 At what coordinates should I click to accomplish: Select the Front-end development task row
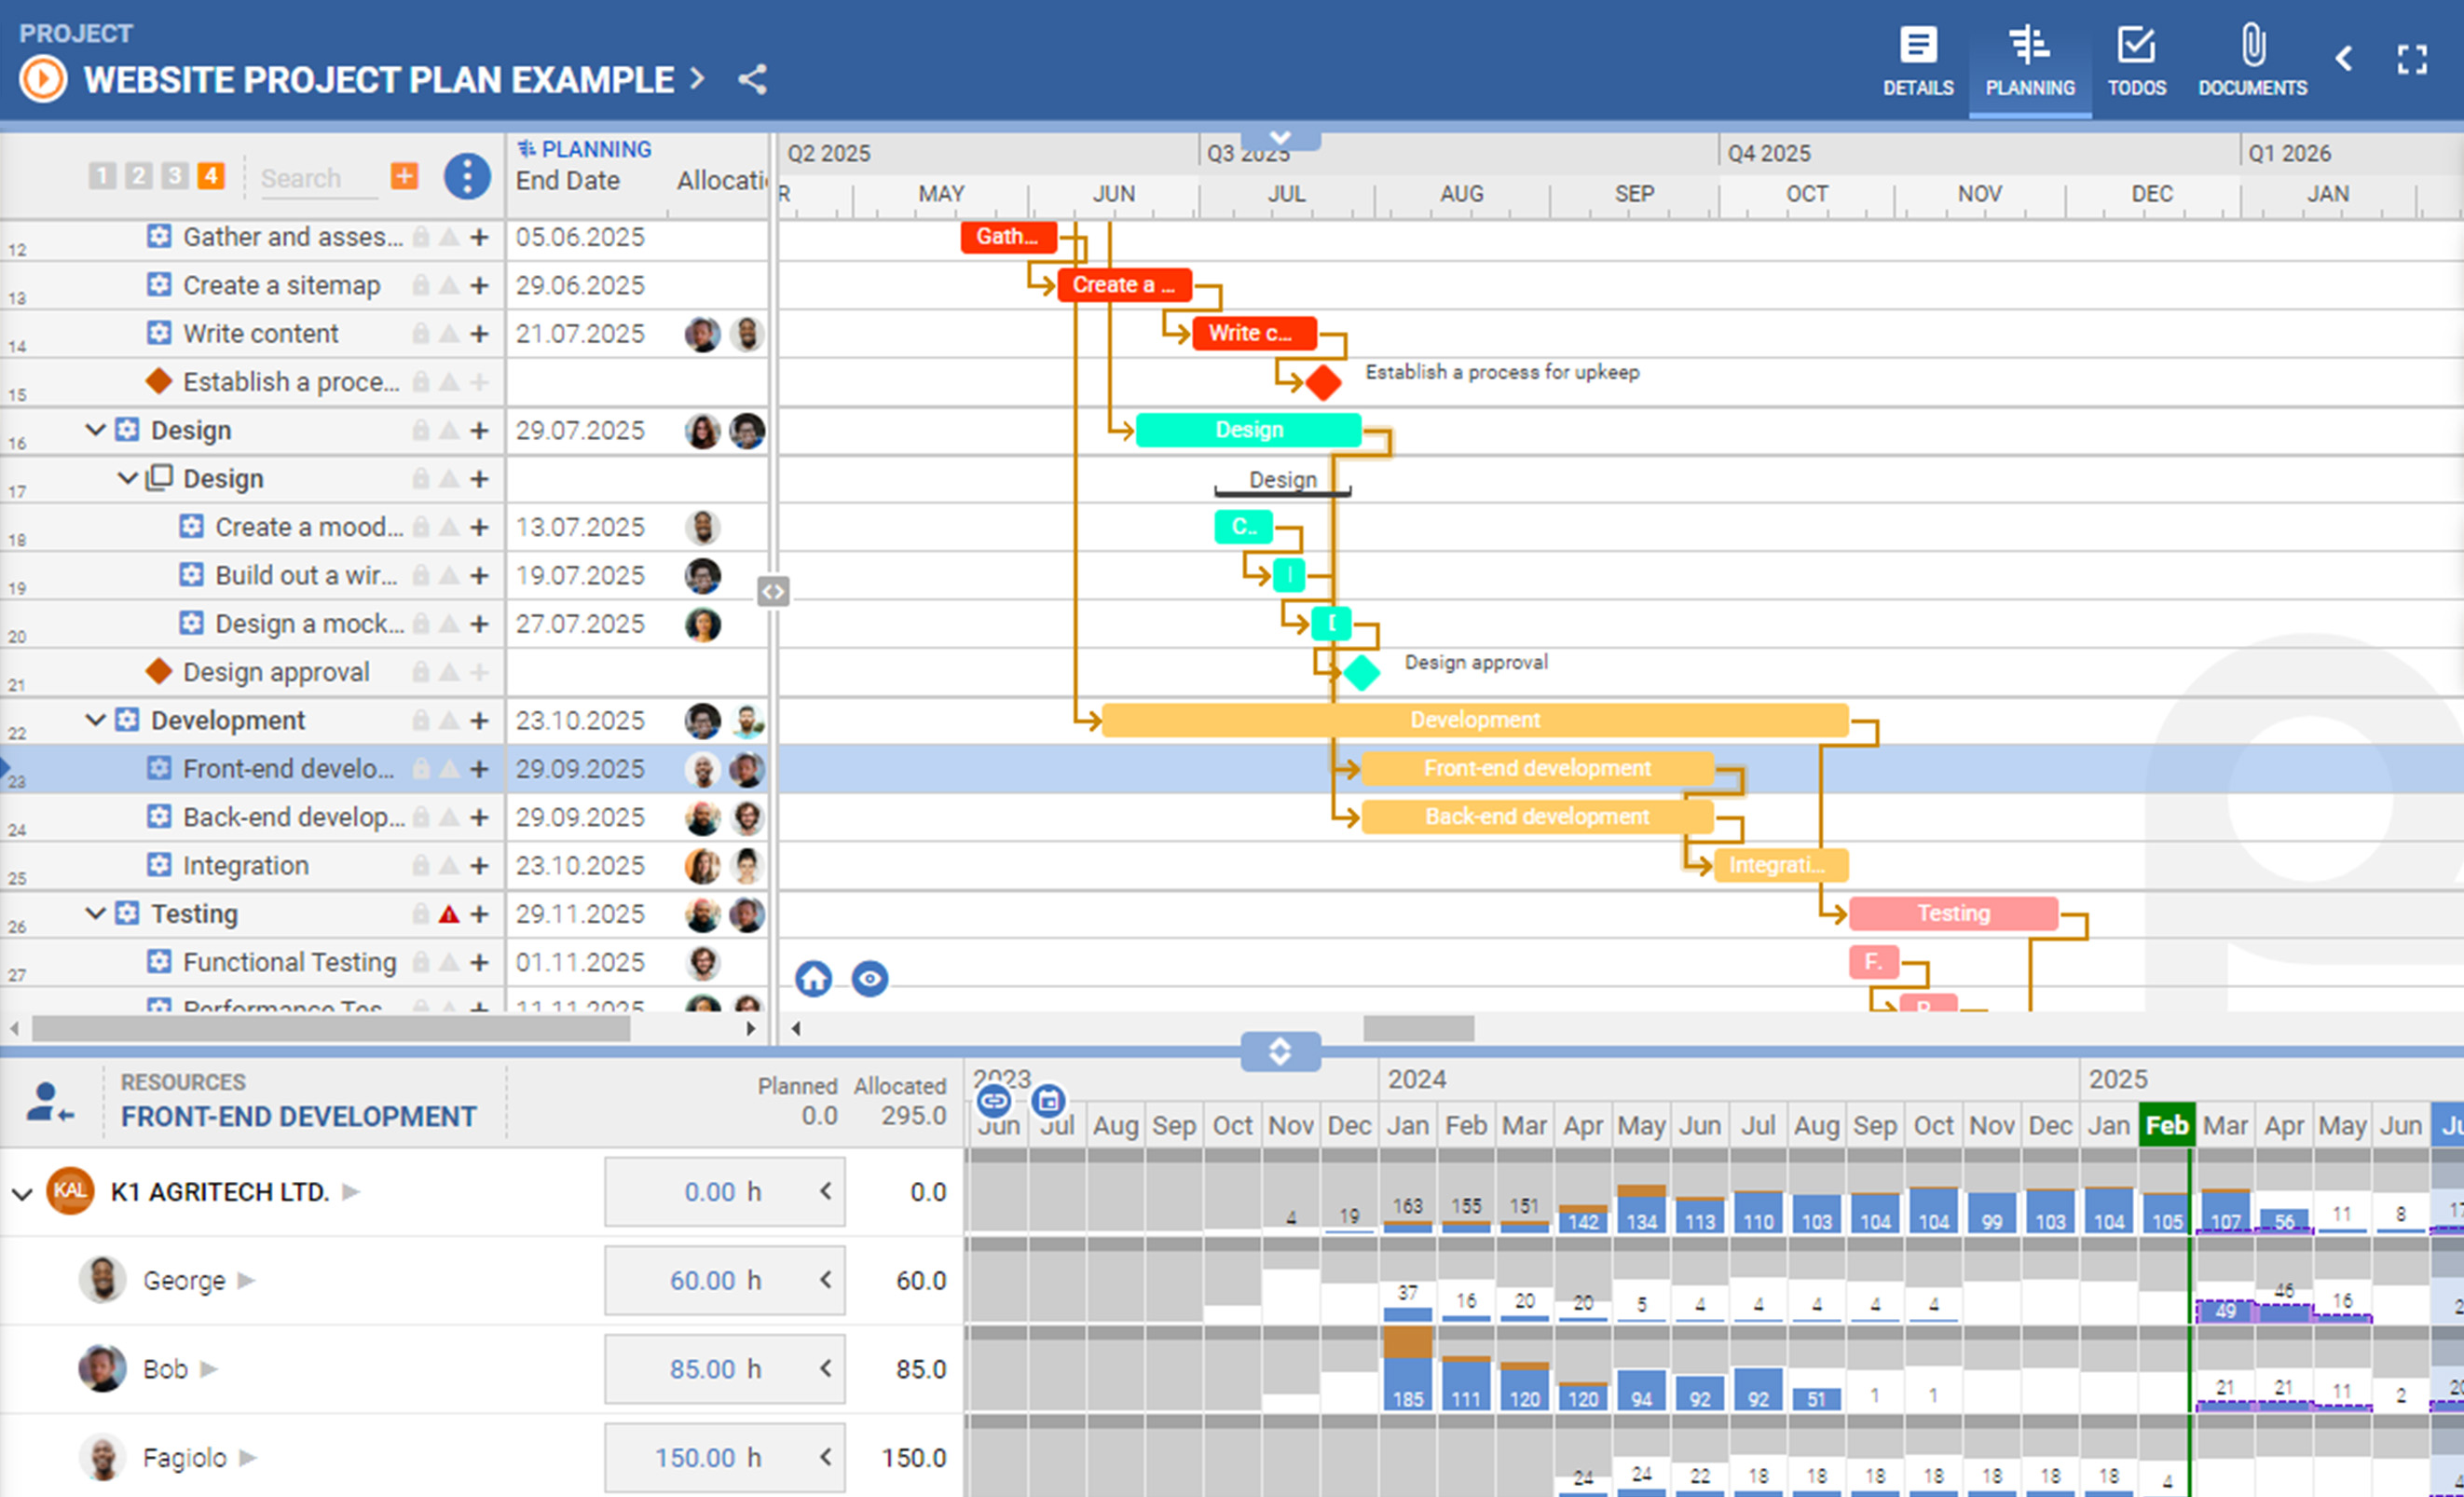coord(384,769)
